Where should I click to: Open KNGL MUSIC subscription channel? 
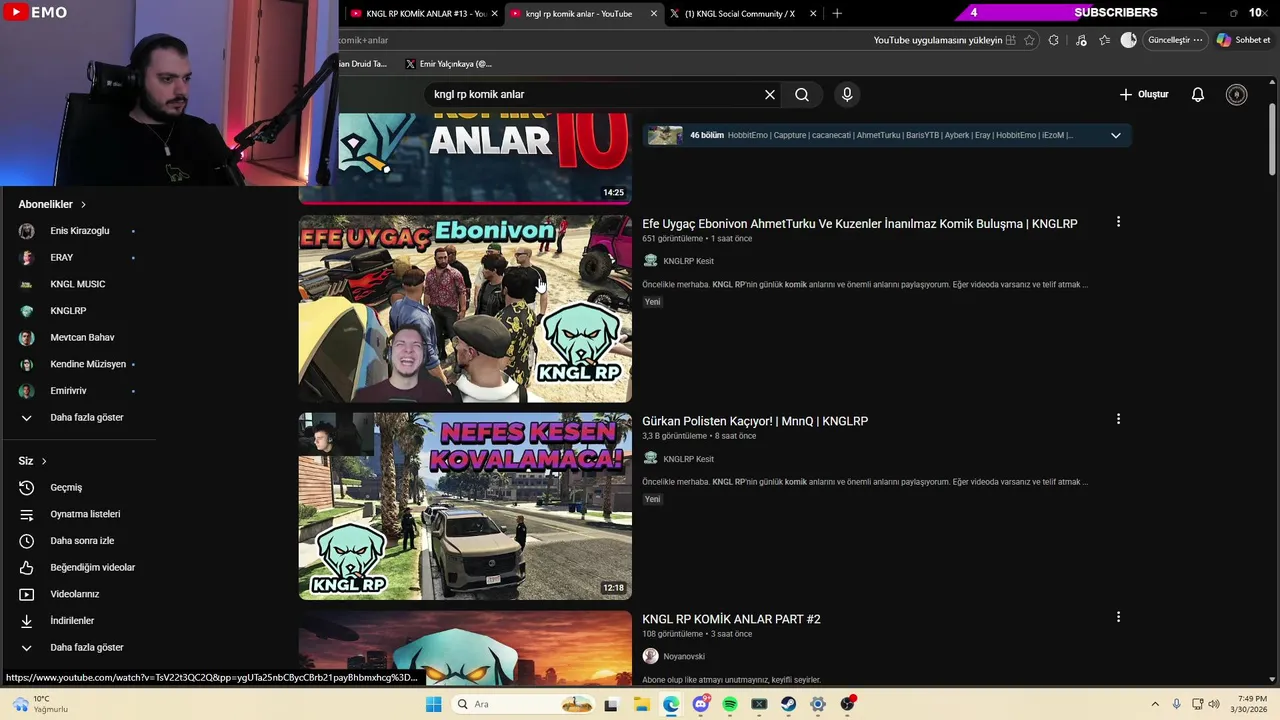click(77, 284)
